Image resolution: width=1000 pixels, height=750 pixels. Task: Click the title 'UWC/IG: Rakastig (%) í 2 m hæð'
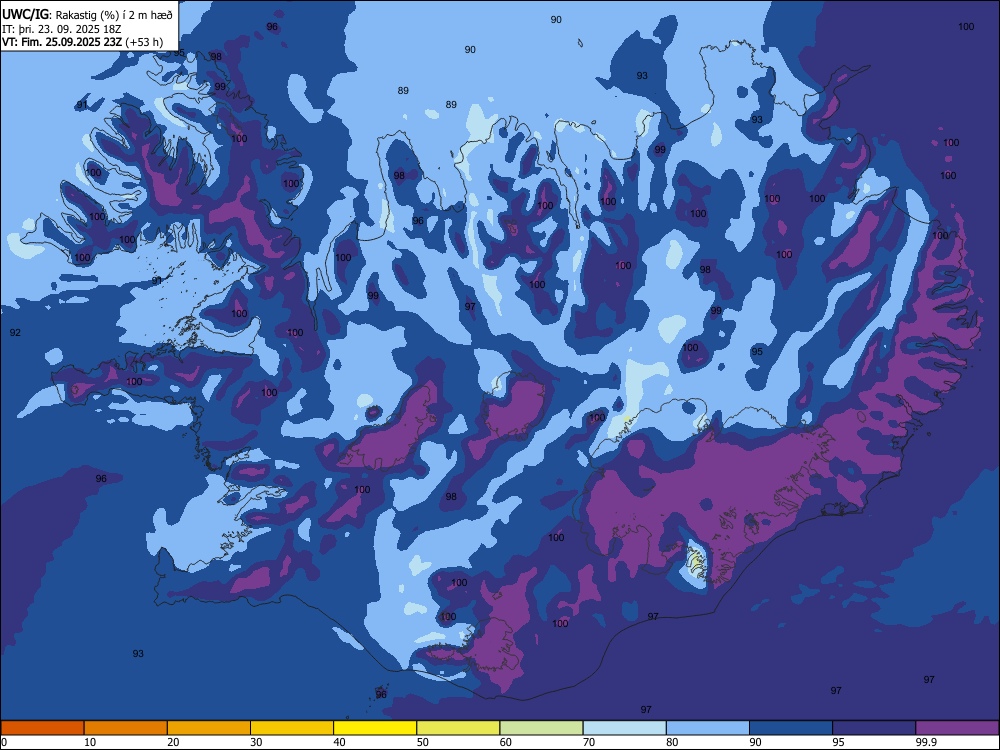point(87,13)
